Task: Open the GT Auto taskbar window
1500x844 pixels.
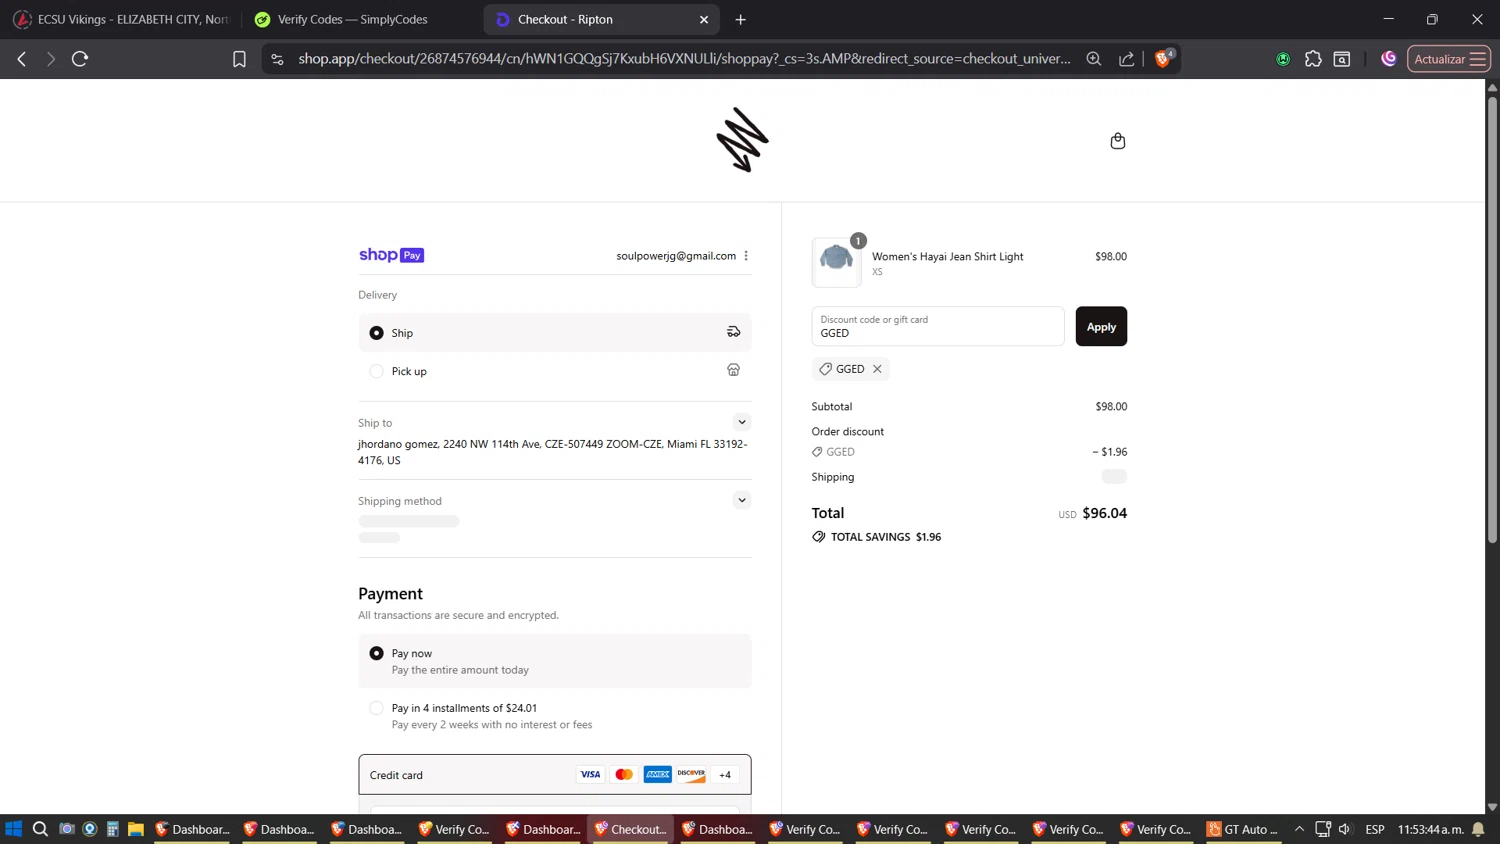Action: coord(1243,829)
